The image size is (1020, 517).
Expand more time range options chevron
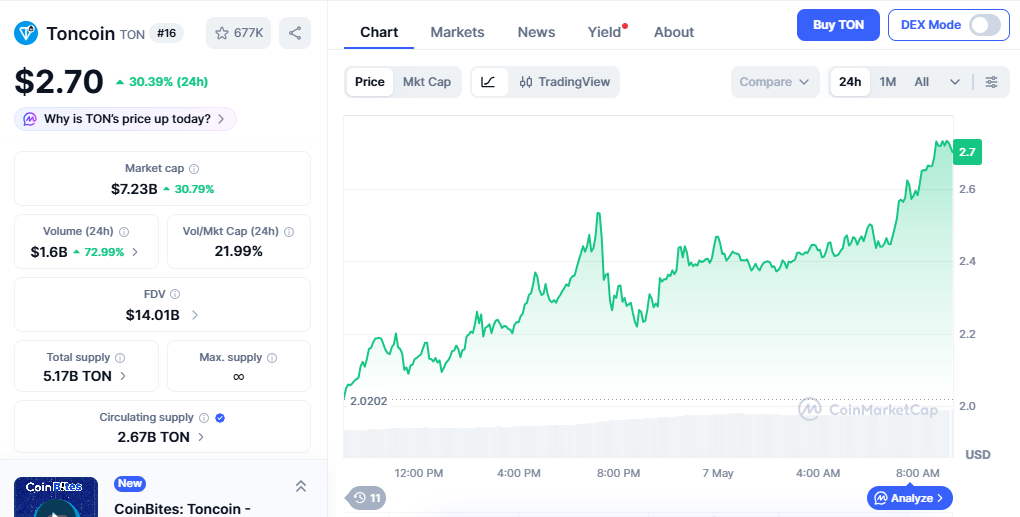(955, 82)
